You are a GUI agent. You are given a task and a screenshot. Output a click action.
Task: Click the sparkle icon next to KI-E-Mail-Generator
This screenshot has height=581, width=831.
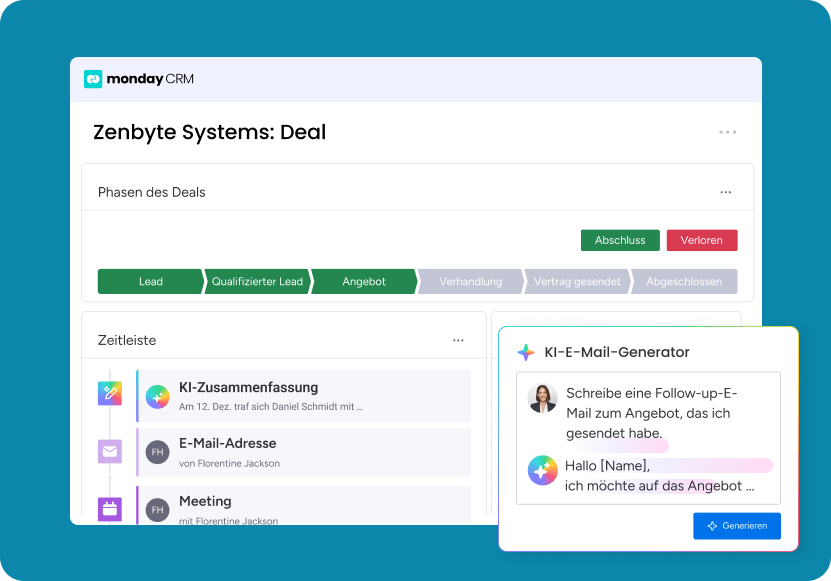(x=526, y=352)
